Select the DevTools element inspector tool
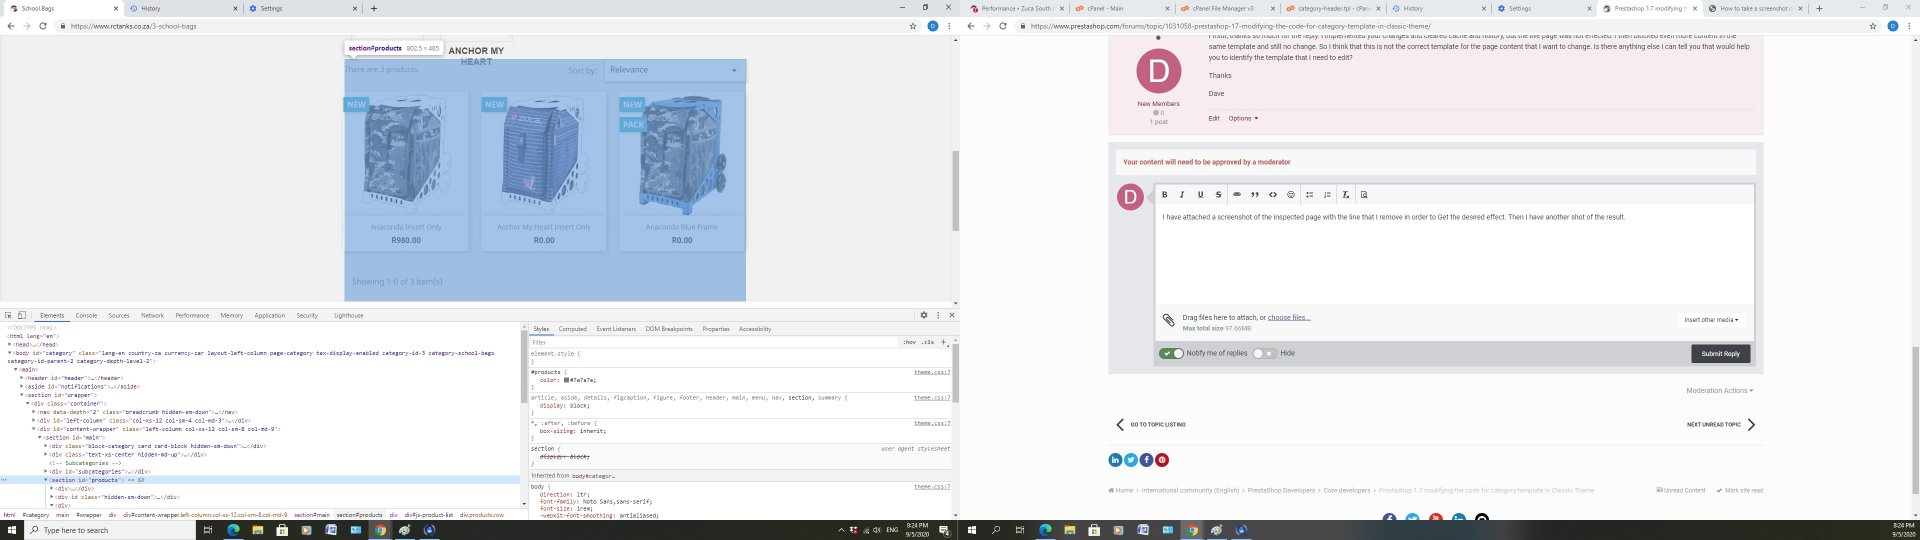The width and height of the screenshot is (1920, 540). pyautogui.click(x=8, y=315)
